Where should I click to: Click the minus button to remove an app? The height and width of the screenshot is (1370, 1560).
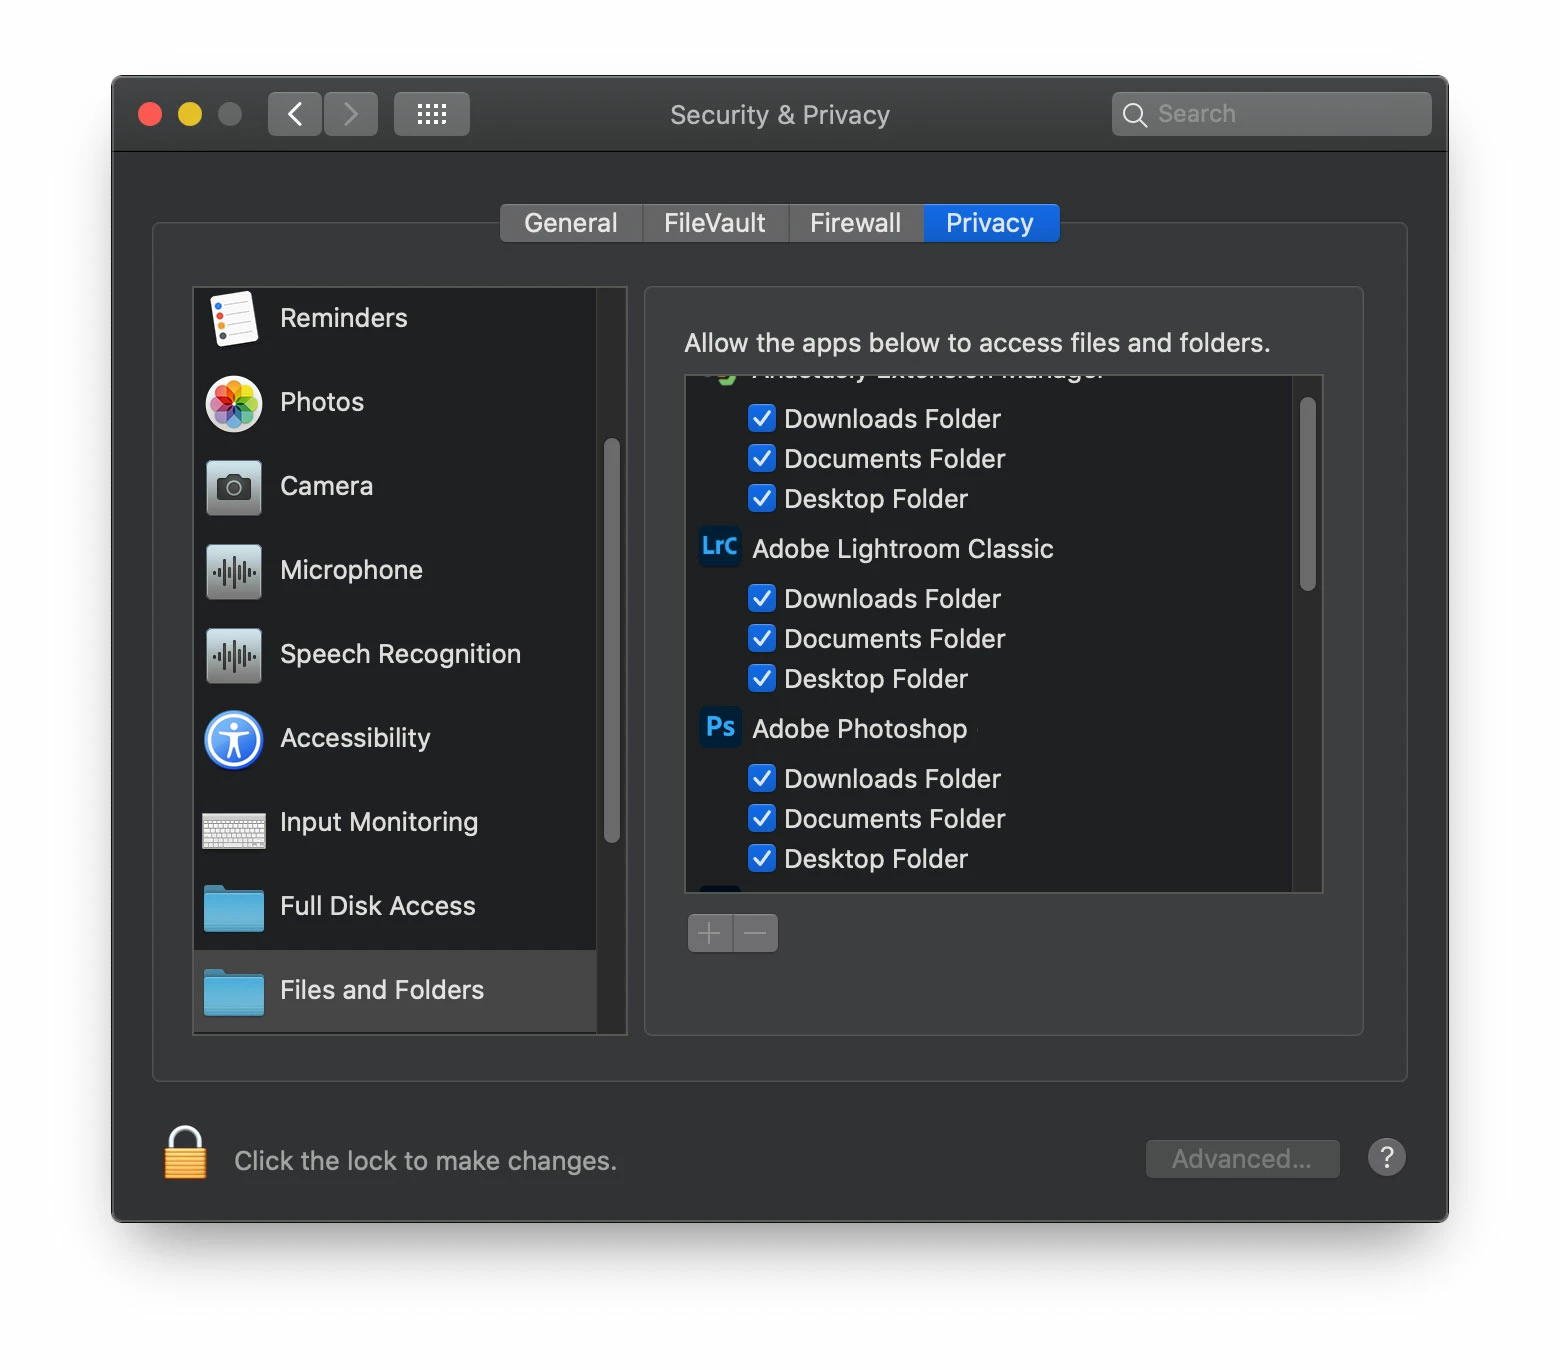(x=756, y=933)
